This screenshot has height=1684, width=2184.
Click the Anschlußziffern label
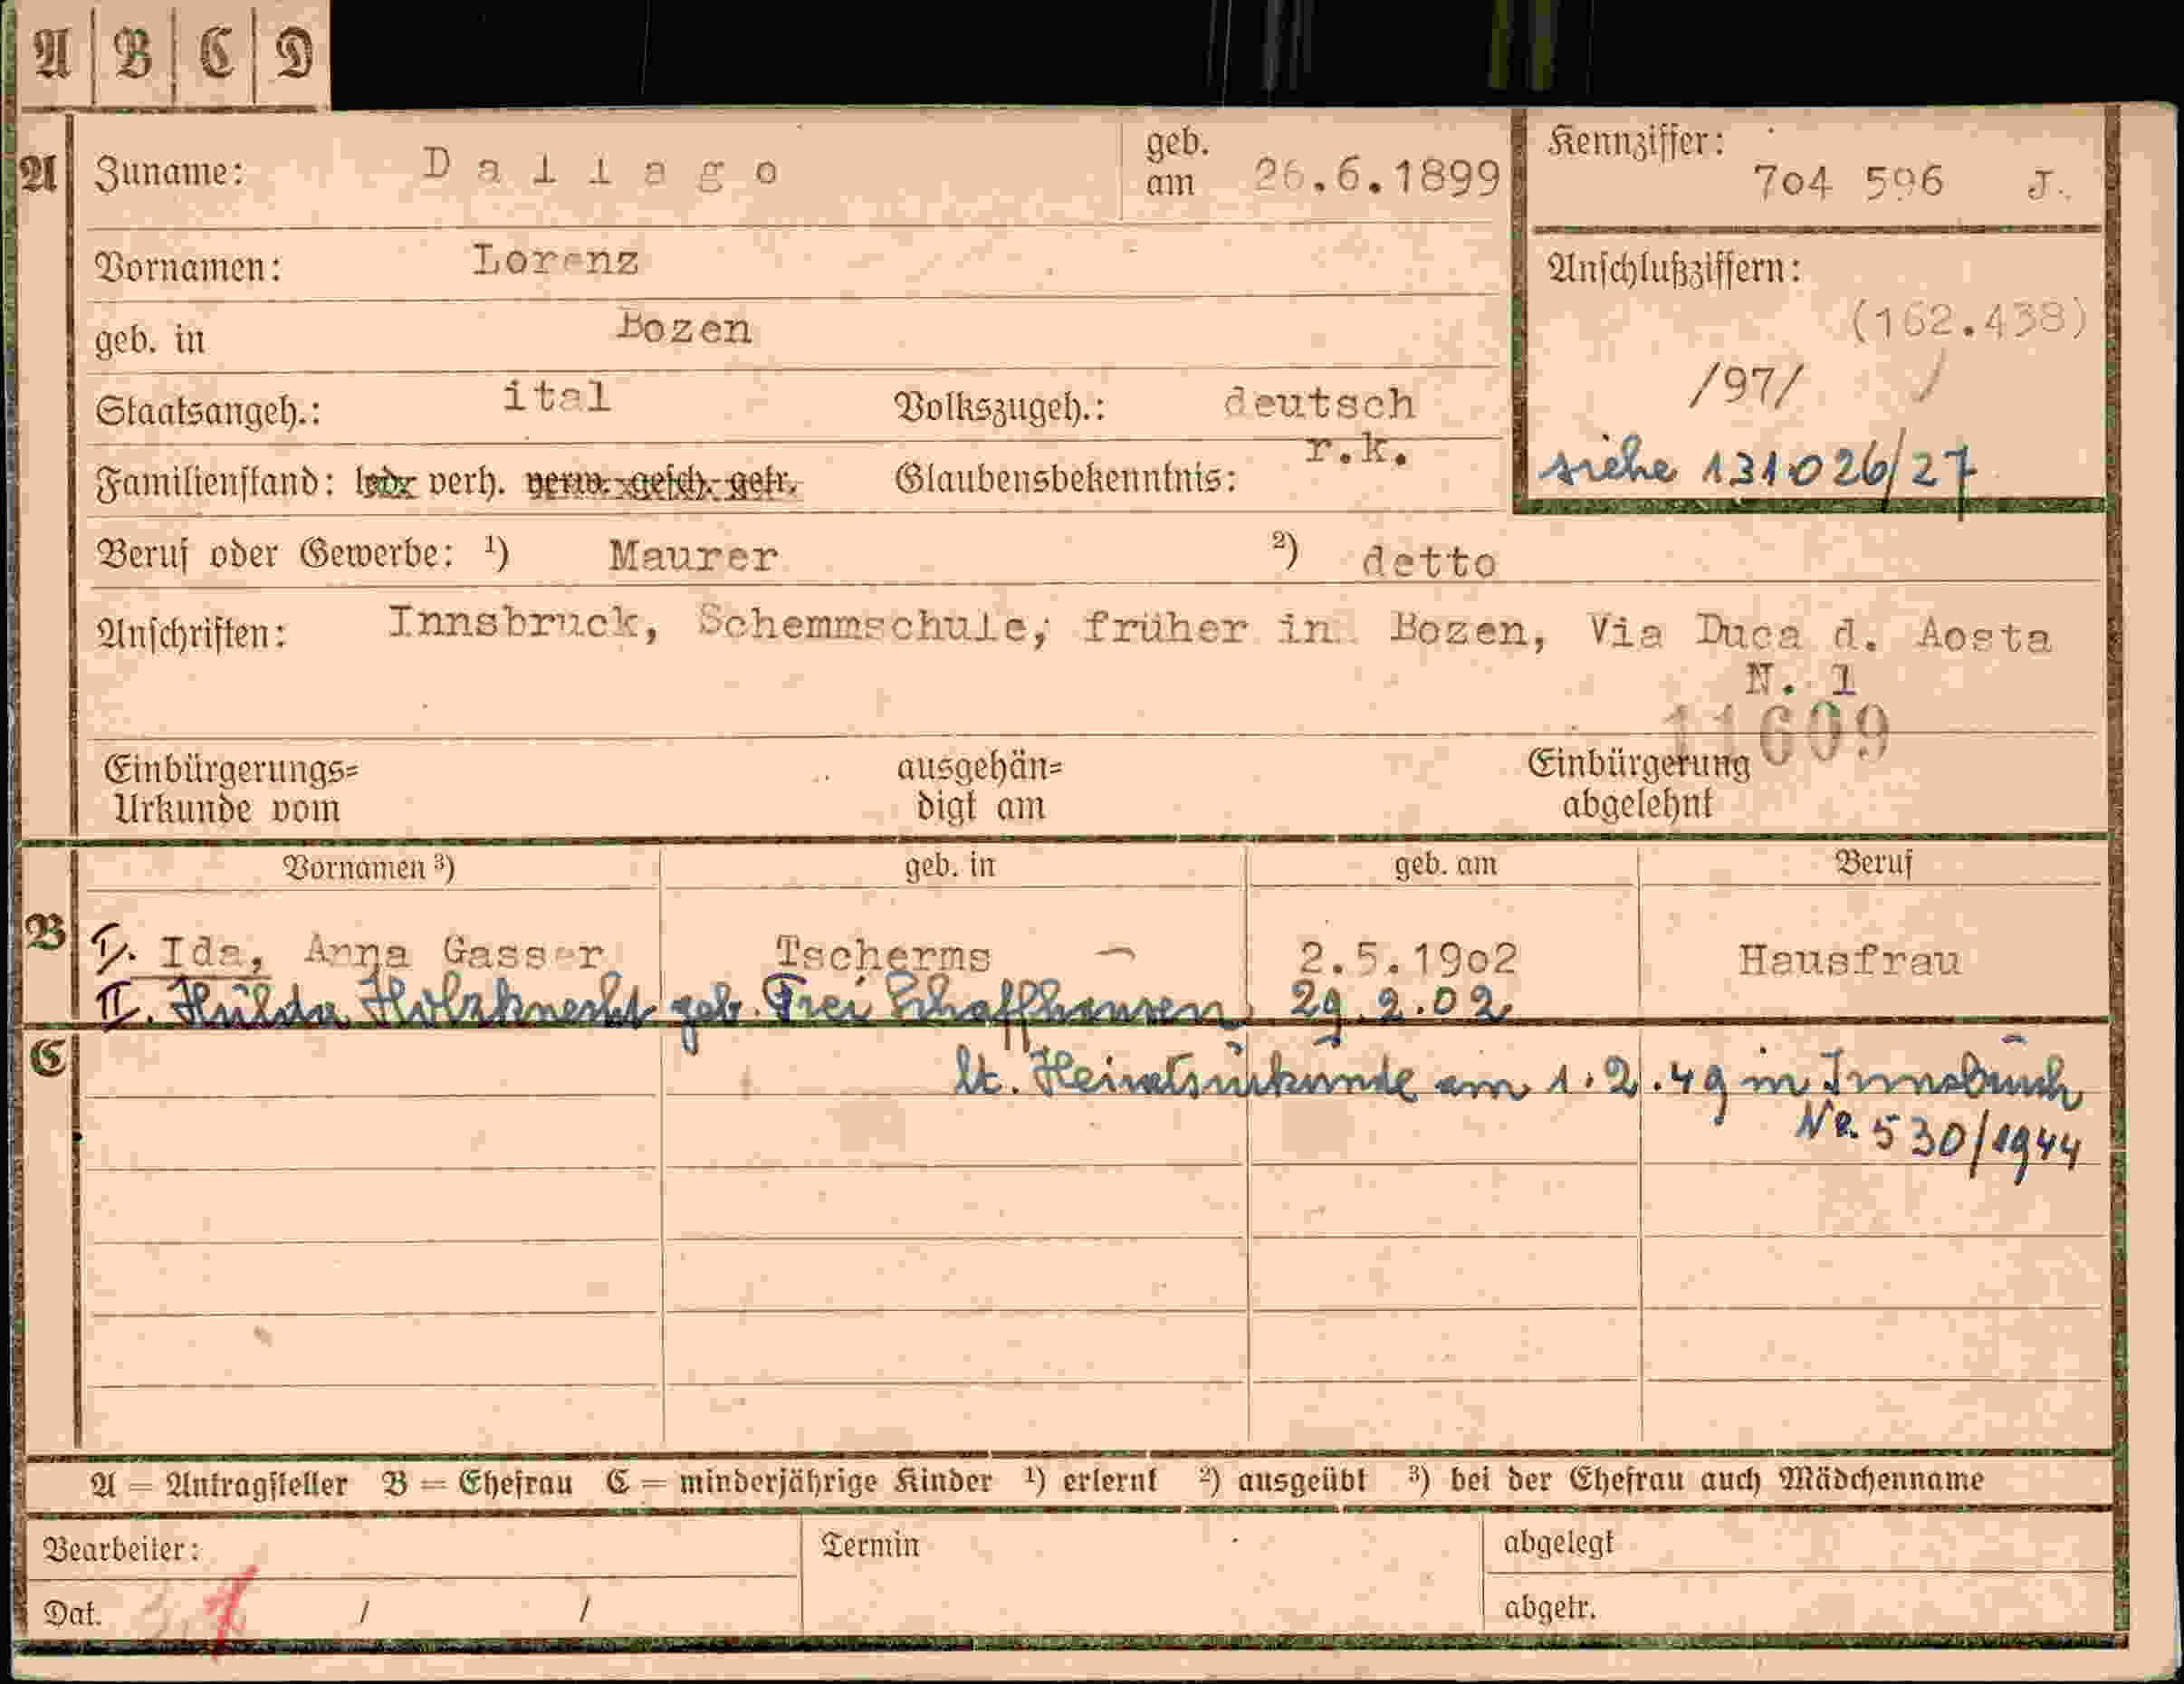tap(1674, 268)
